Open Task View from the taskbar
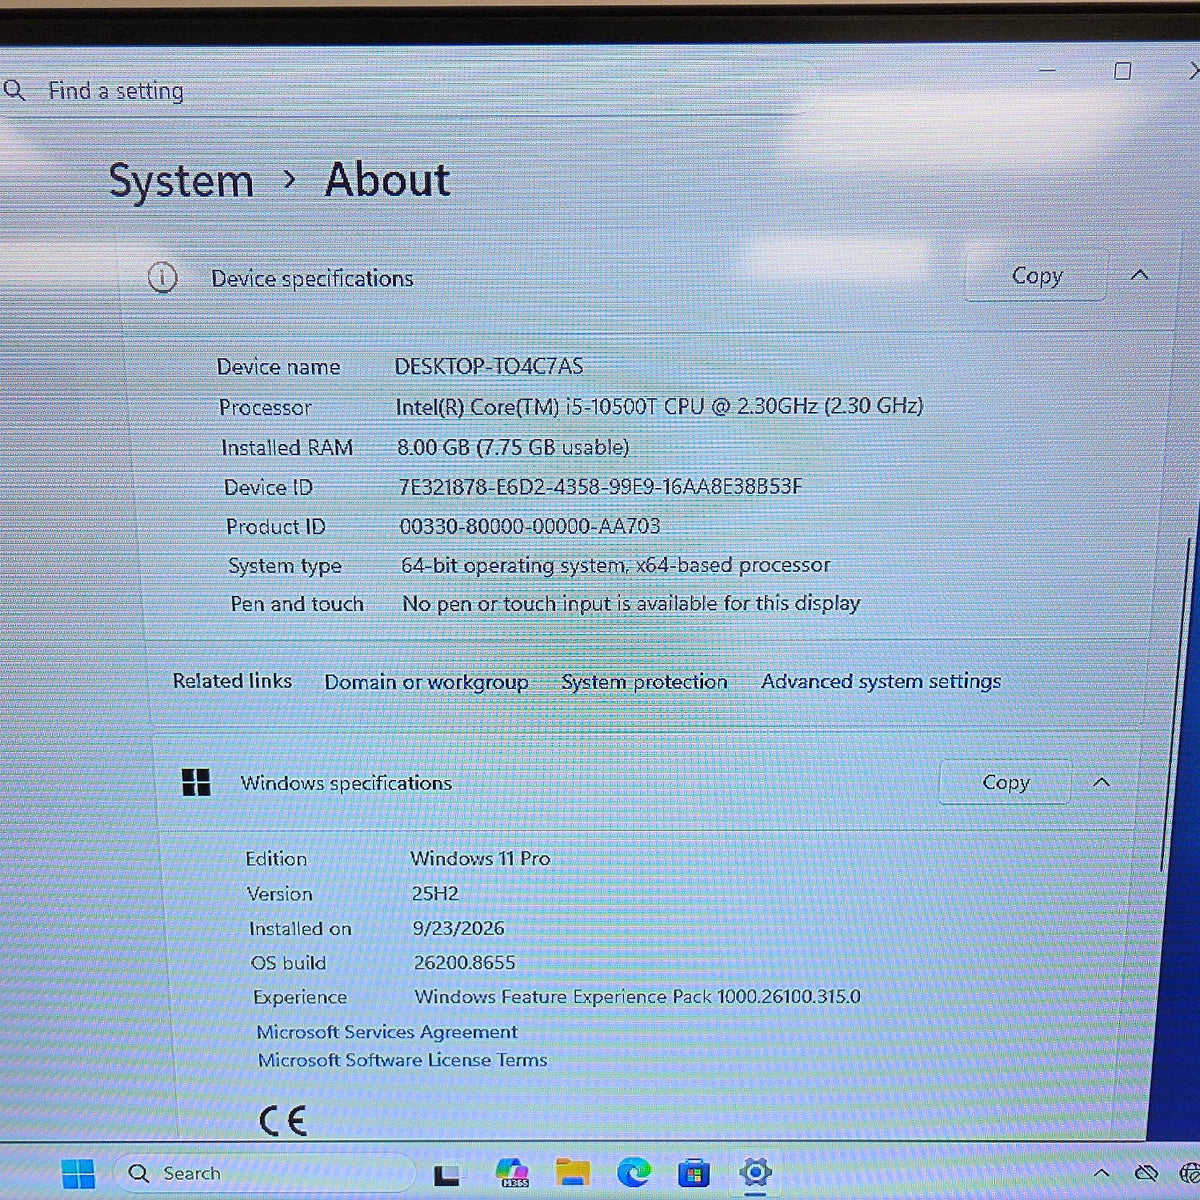 point(446,1175)
